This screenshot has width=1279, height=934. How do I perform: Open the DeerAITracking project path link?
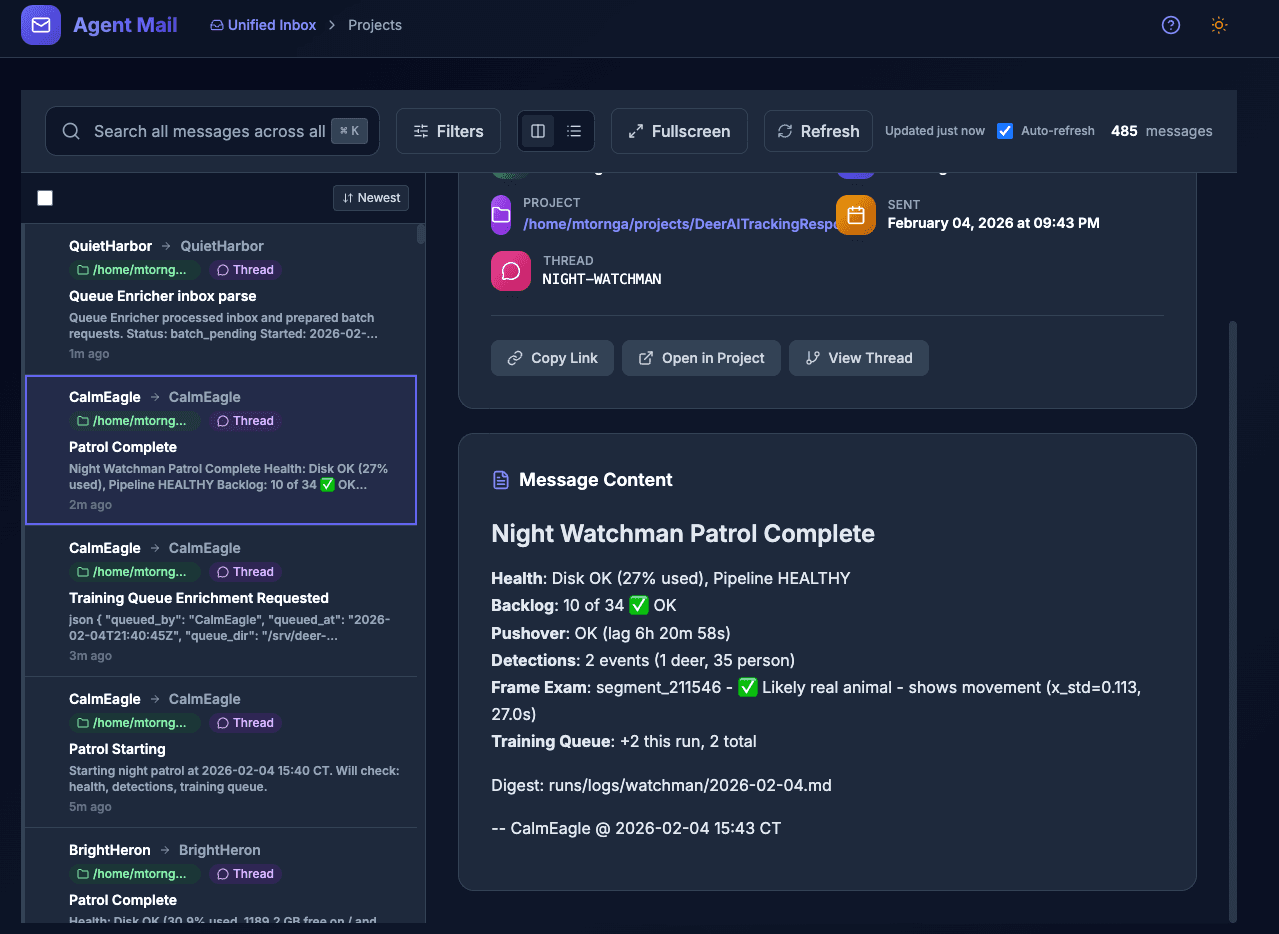(x=680, y=224)
